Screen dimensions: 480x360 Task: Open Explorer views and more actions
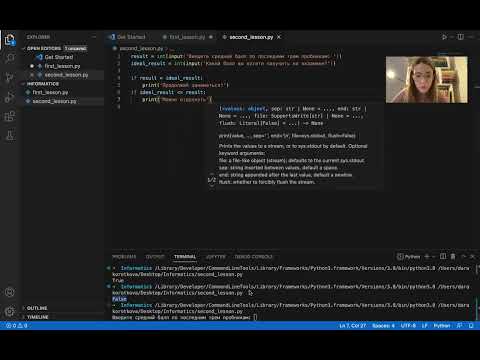pos(94,37)
